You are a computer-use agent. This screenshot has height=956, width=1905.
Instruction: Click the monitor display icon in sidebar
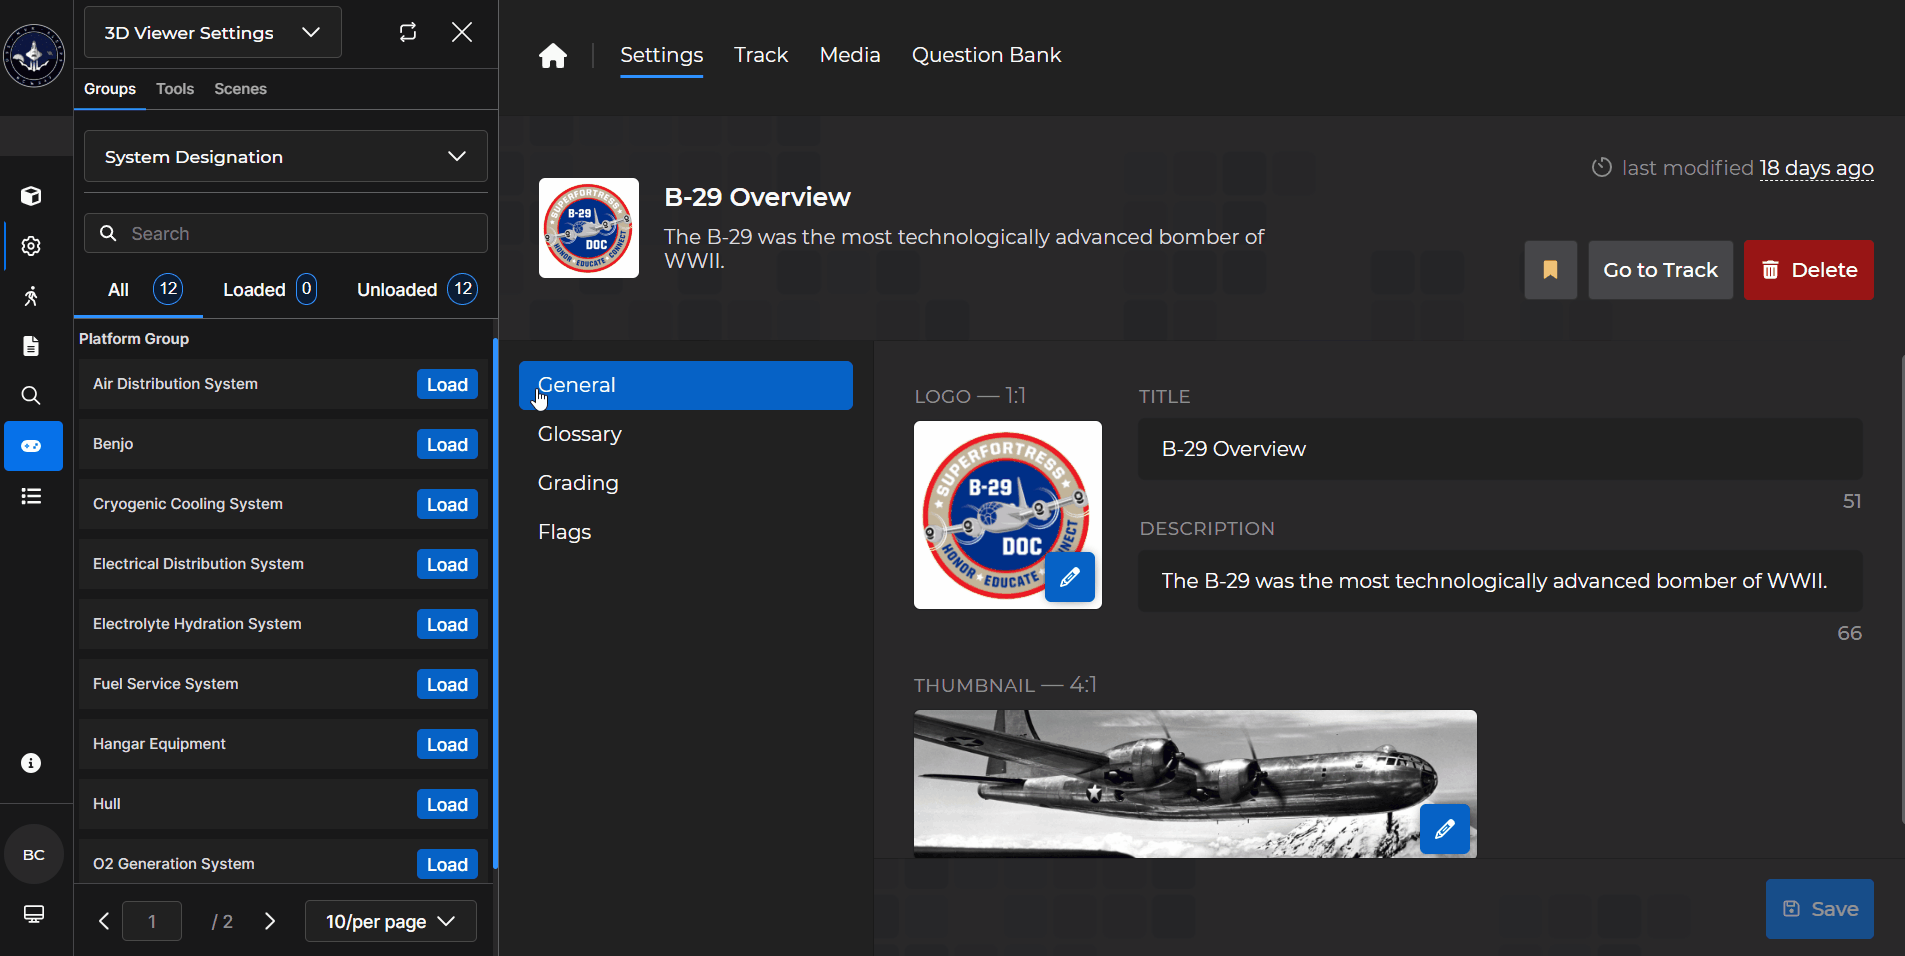click(33, 914)
